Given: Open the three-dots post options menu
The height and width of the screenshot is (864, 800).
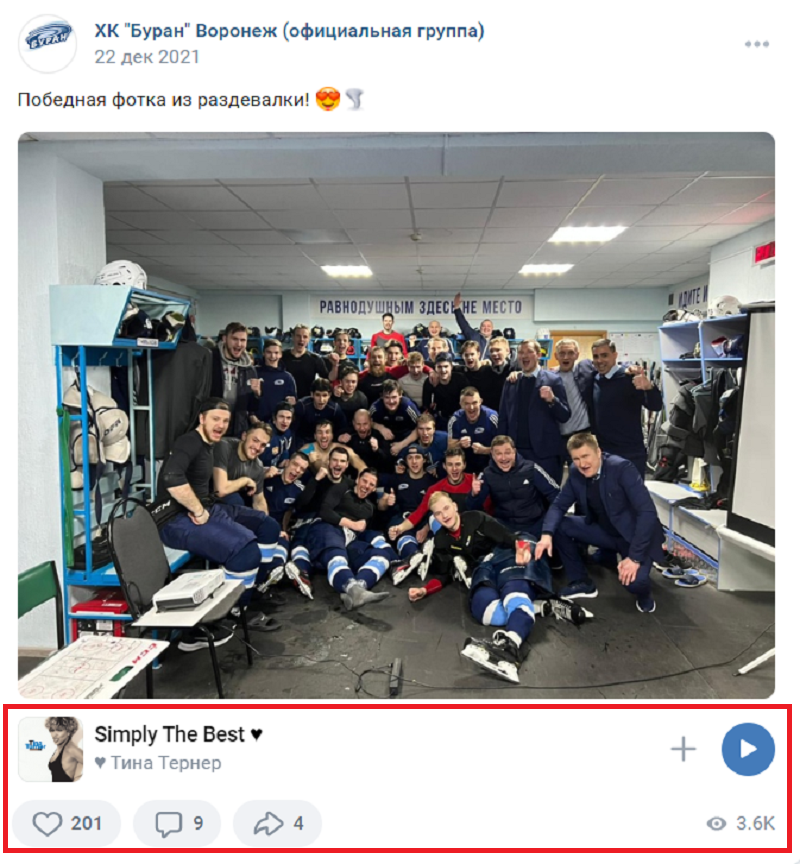Looking at the screenshot, I should pos(756,44).
